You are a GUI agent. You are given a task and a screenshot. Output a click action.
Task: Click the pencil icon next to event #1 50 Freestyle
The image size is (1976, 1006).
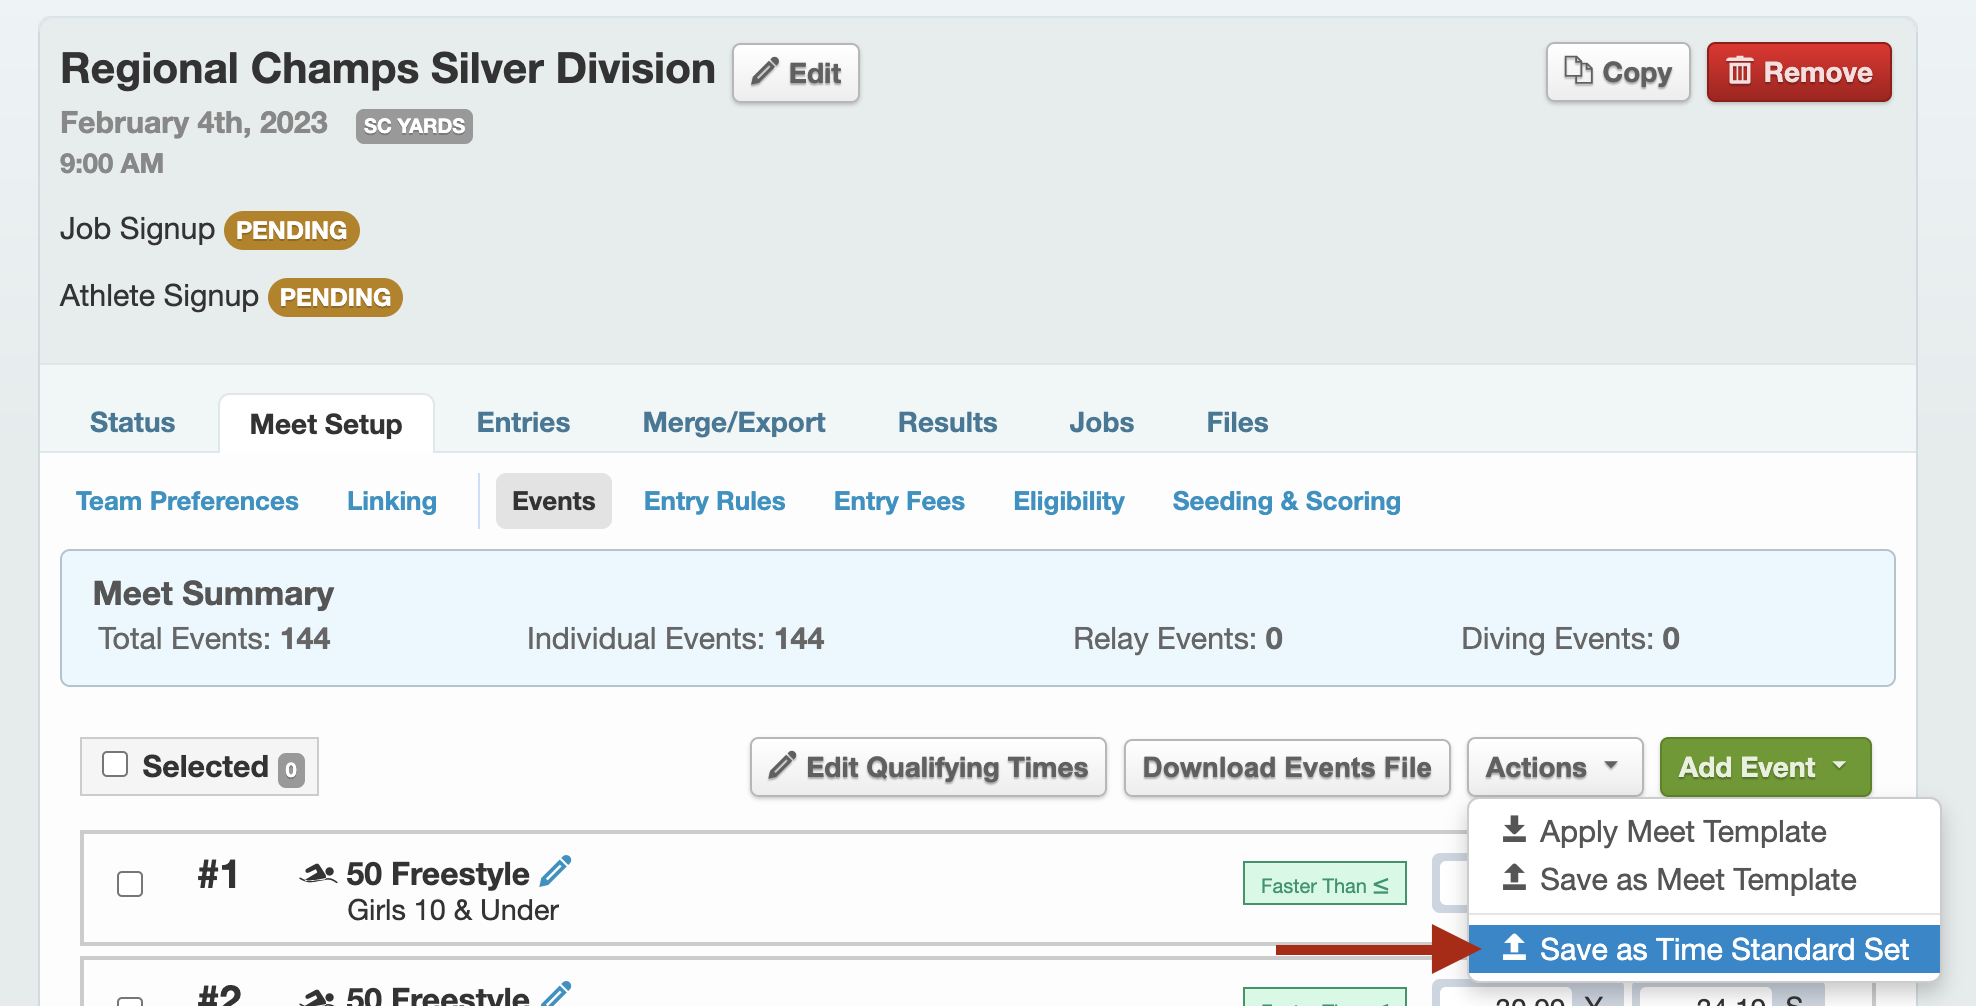coord(555,871)
